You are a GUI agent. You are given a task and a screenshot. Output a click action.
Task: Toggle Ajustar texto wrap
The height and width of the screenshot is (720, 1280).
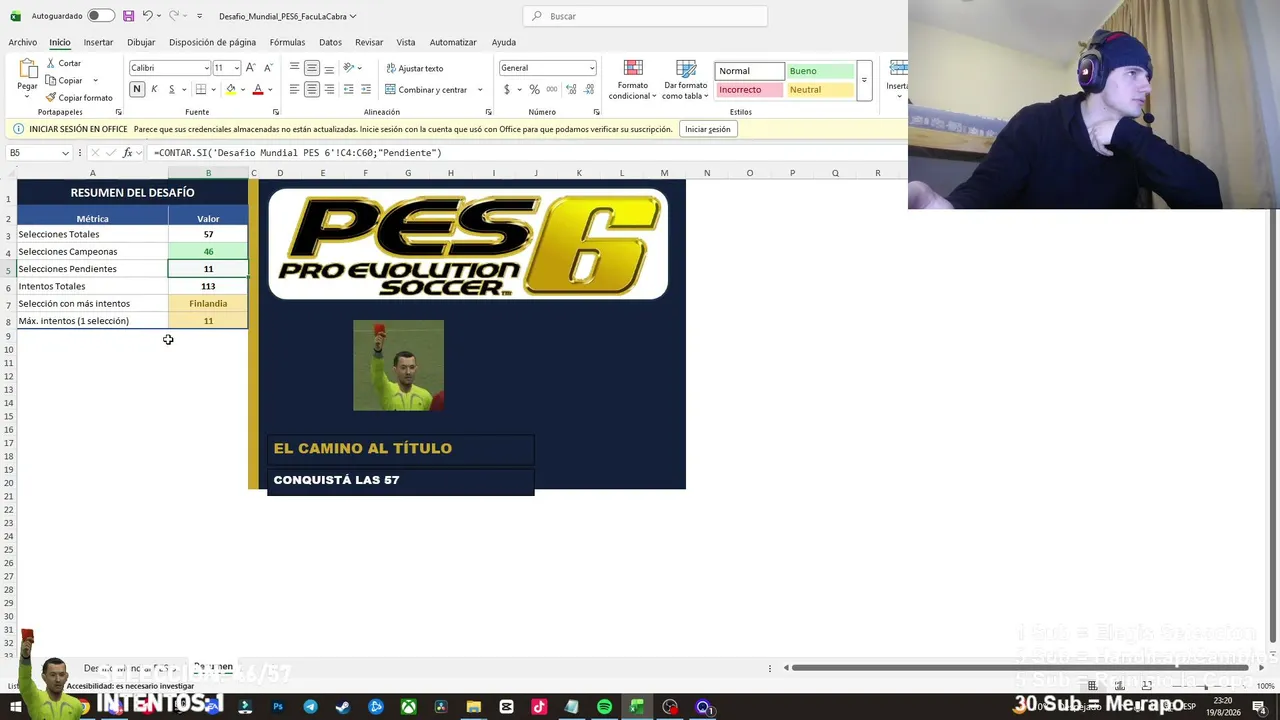(x=415, y=68)
